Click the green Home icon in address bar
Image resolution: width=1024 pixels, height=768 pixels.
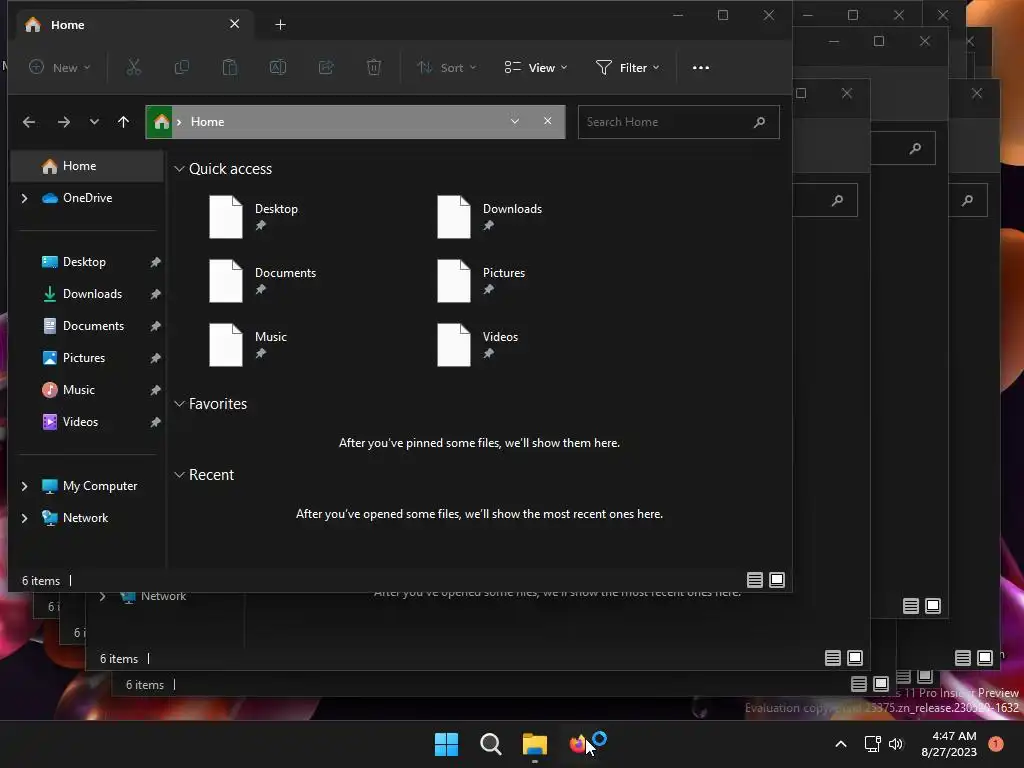(x=160, y=122)
